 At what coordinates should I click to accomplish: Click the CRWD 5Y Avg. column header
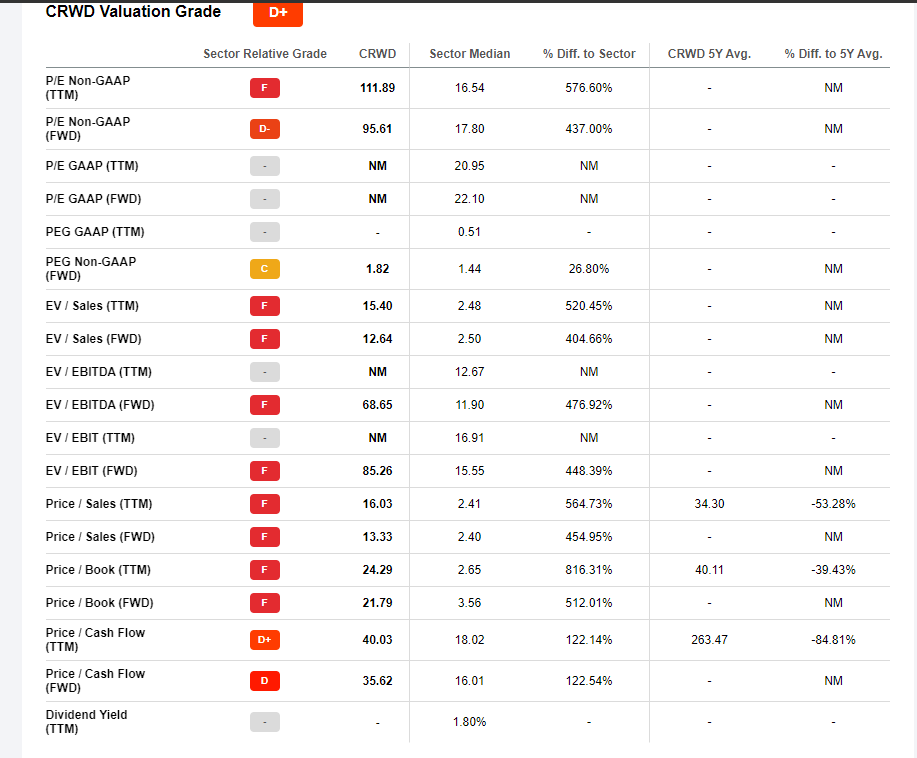[x=709, y=54]
